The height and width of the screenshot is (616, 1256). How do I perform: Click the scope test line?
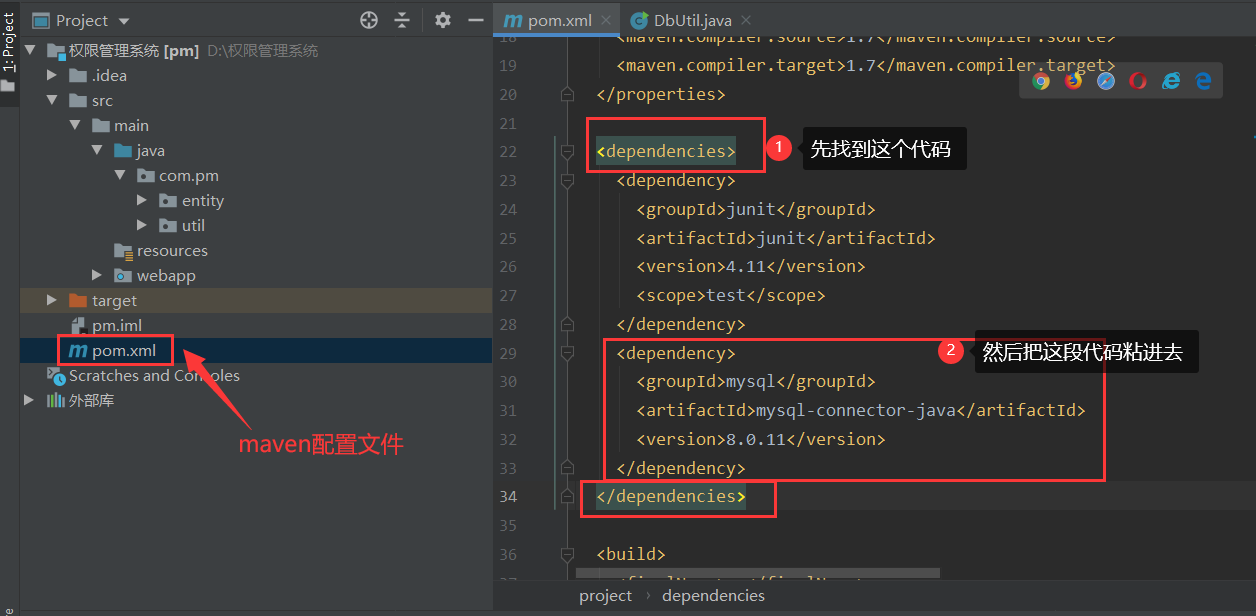[731, 295]
